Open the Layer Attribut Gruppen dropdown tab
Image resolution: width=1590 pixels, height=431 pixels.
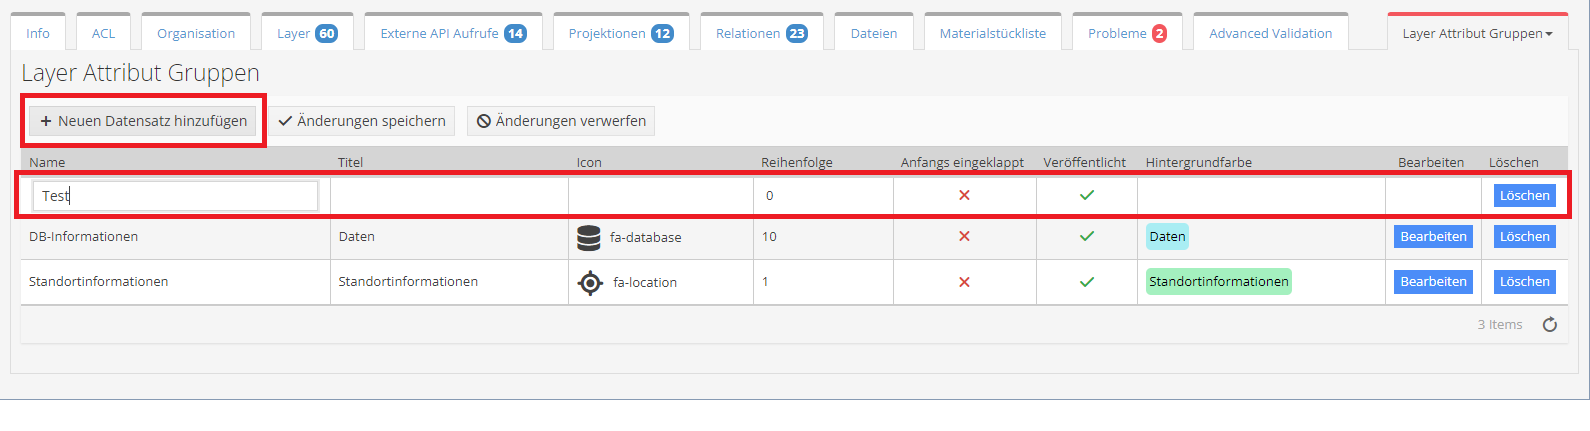pyautogui.click(x=1476, y=34)
